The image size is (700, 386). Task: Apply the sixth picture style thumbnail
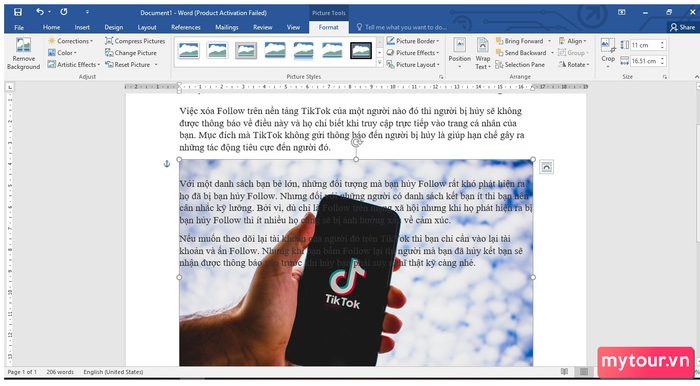point(332,50)
